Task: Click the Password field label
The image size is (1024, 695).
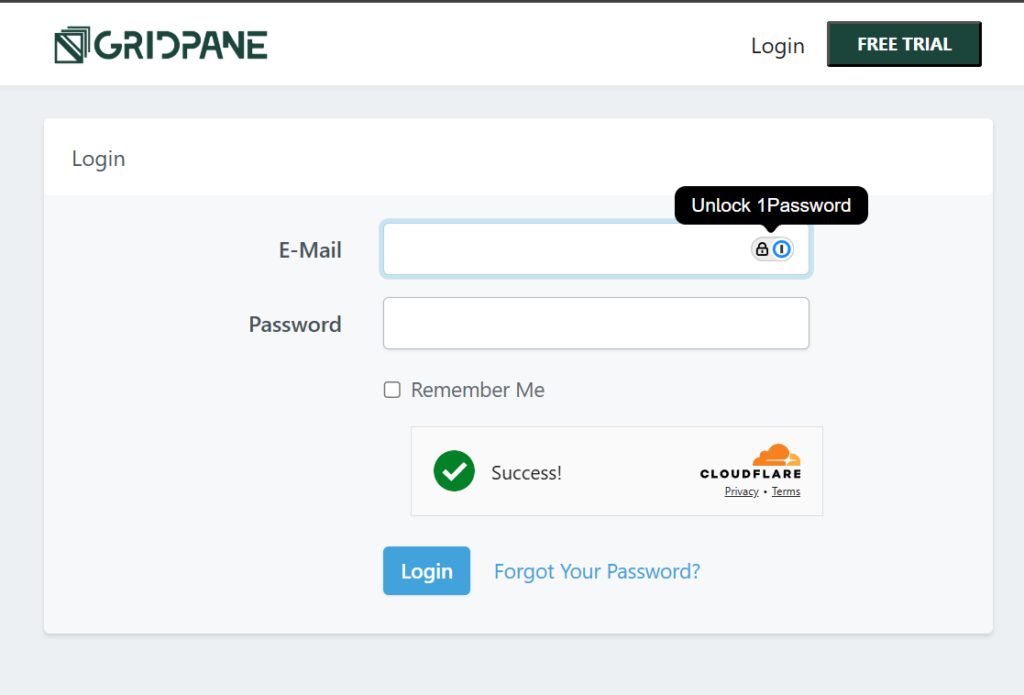Action: click(x=295, y=325)
